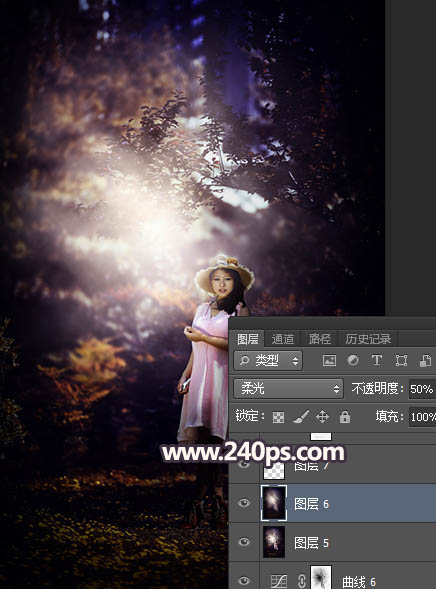Filter layers by pixel image icon
Image resolution: width=436 pixels, height=589 pixels.
(x=329, y=361)
